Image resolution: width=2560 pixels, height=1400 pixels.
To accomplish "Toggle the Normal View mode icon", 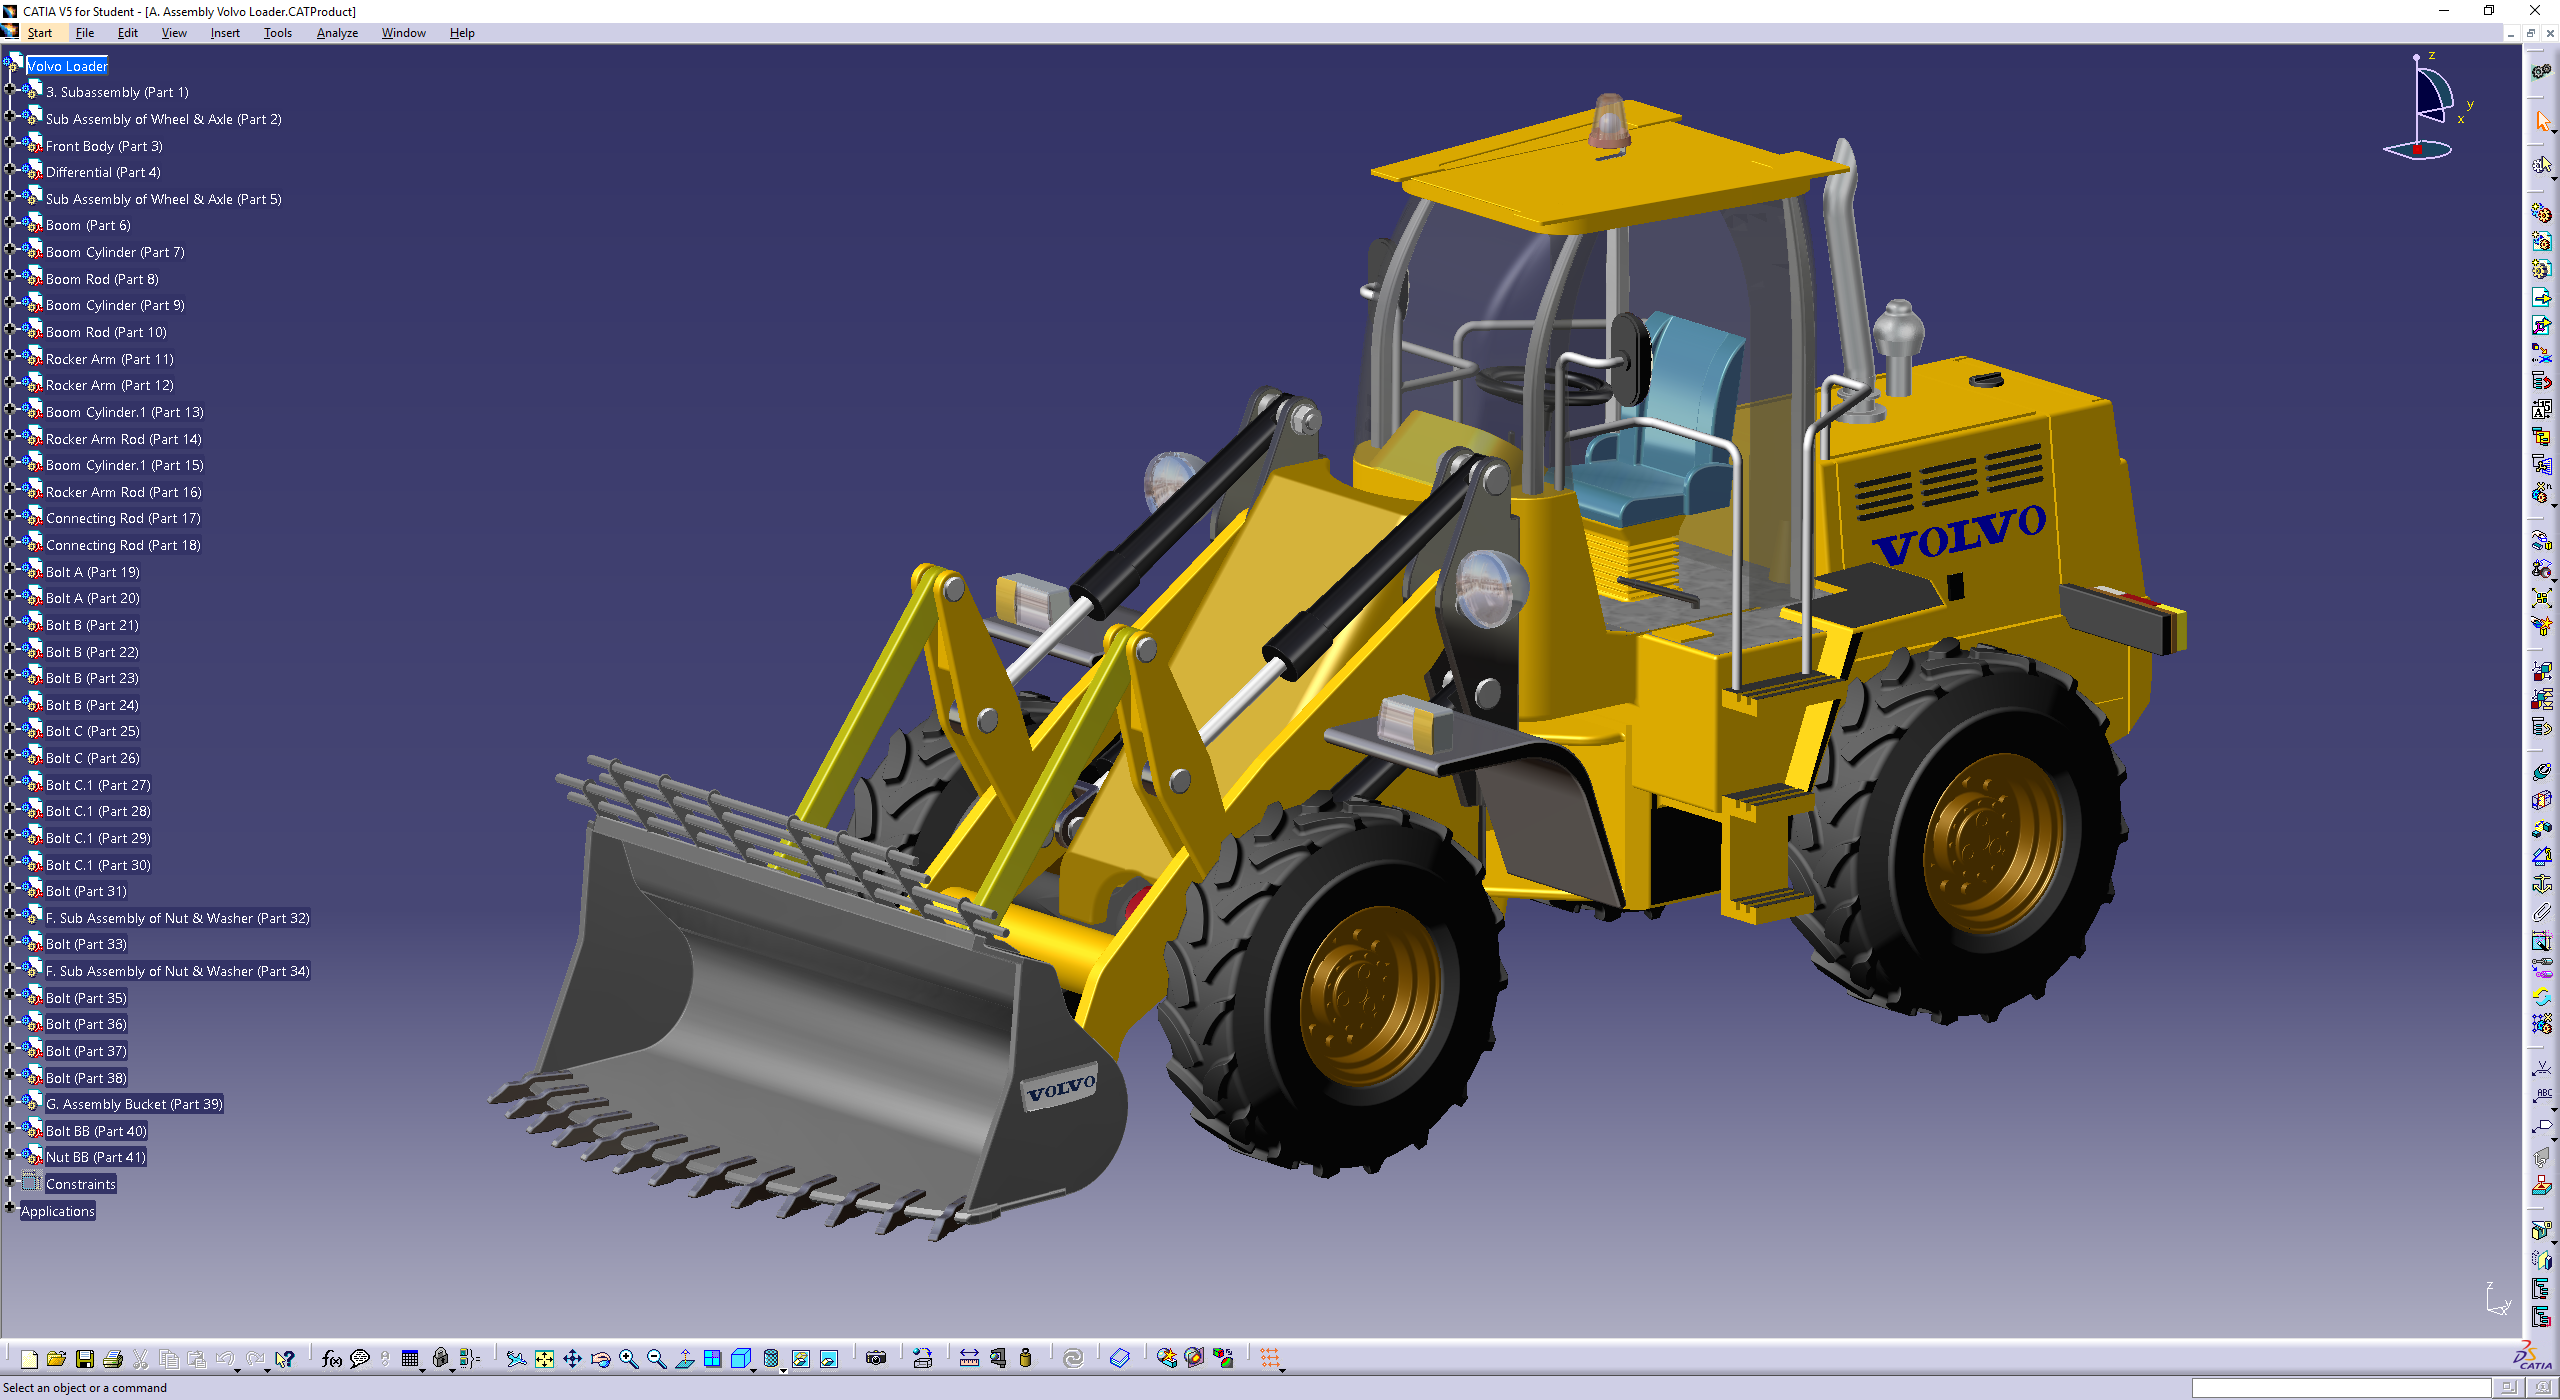I will [x=686, y=1358].
